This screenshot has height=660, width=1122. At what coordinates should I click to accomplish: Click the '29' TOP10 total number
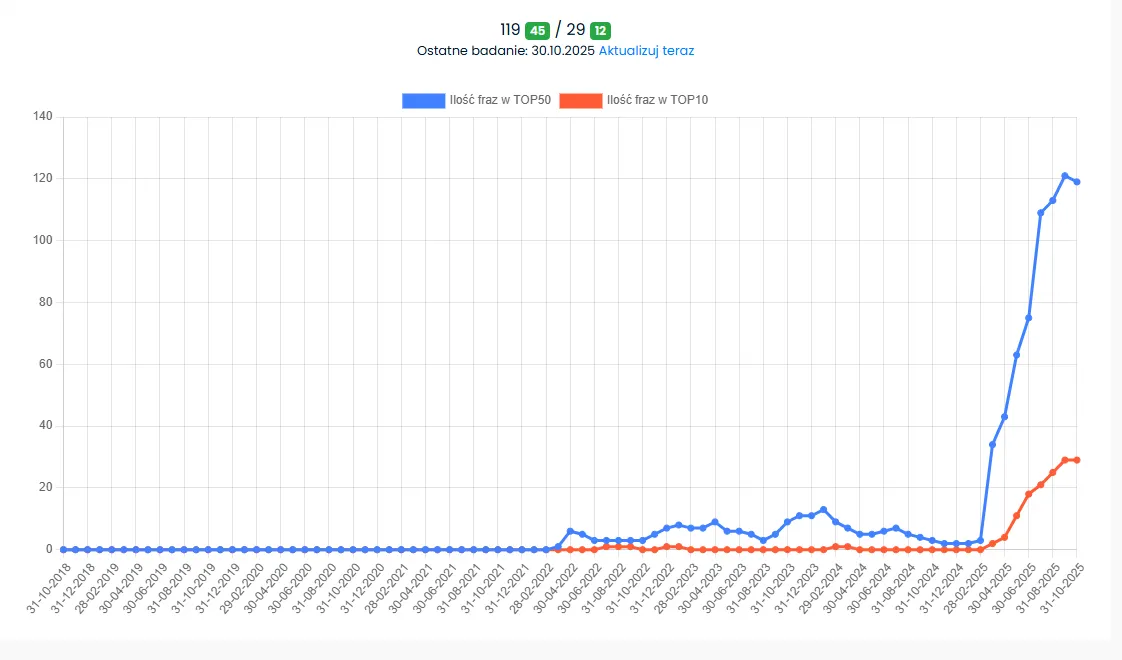pos(576,30)
